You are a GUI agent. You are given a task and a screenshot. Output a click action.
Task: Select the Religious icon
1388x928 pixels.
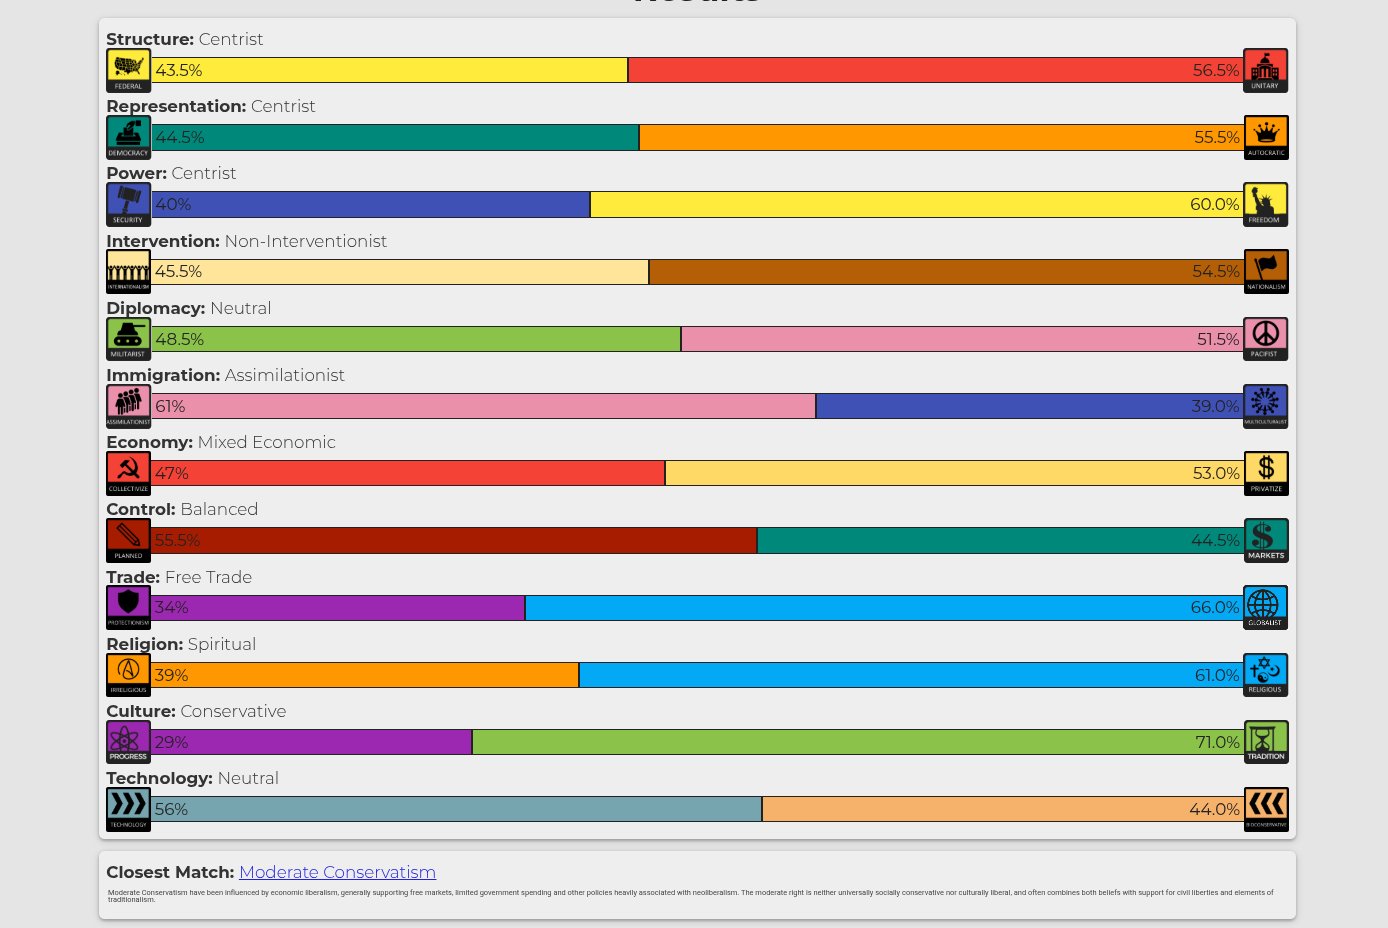pos(1265,675)
